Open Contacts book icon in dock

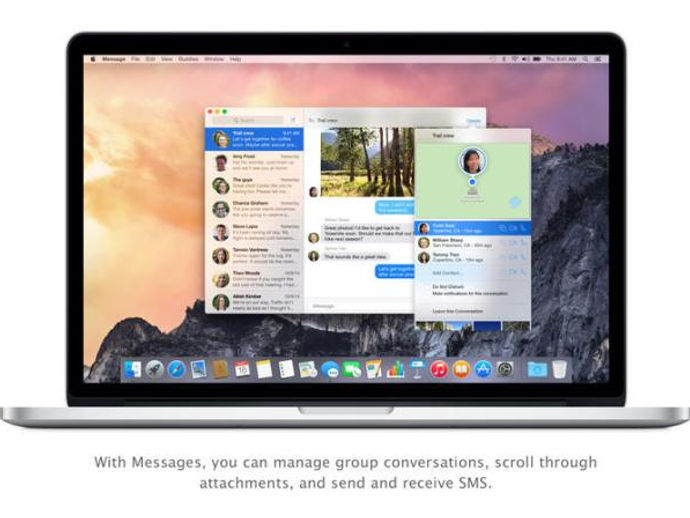coord(220,369)
